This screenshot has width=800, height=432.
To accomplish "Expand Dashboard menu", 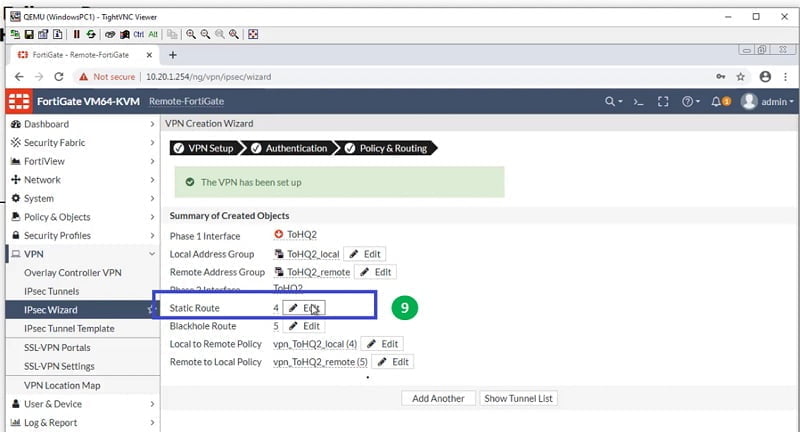I will (83, 124).
